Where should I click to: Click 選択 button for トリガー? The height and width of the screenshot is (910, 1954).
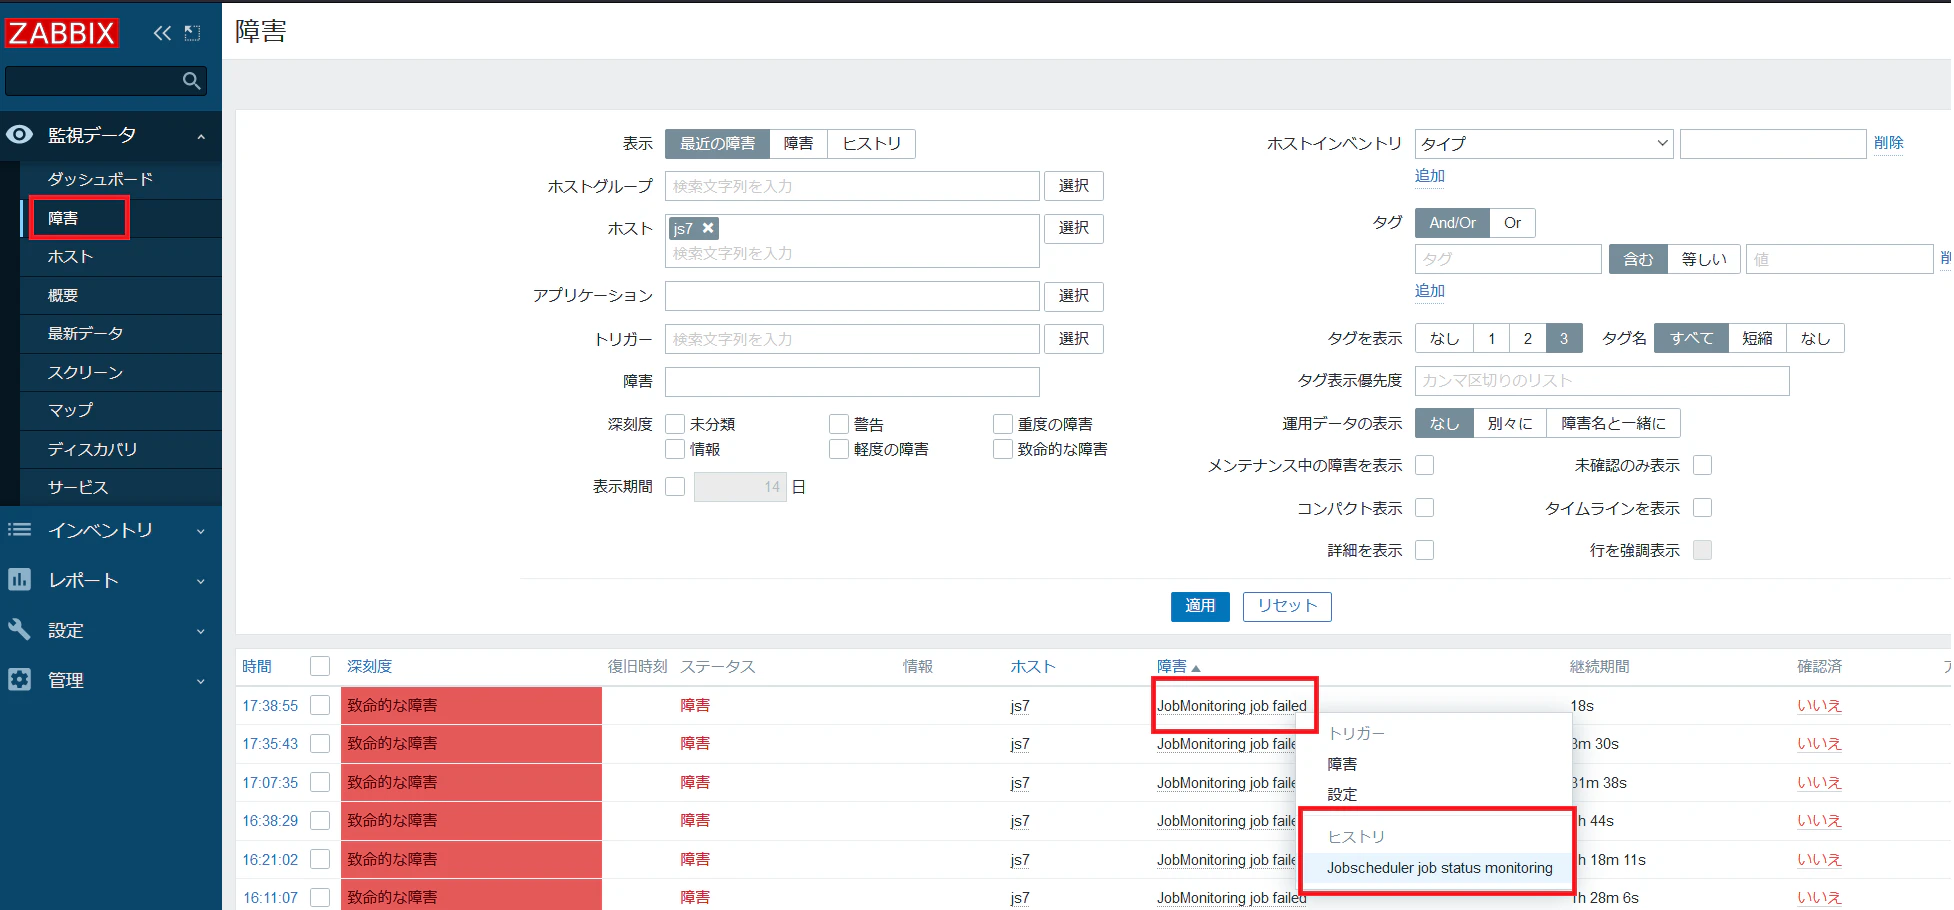click(x=1074, y=339)
